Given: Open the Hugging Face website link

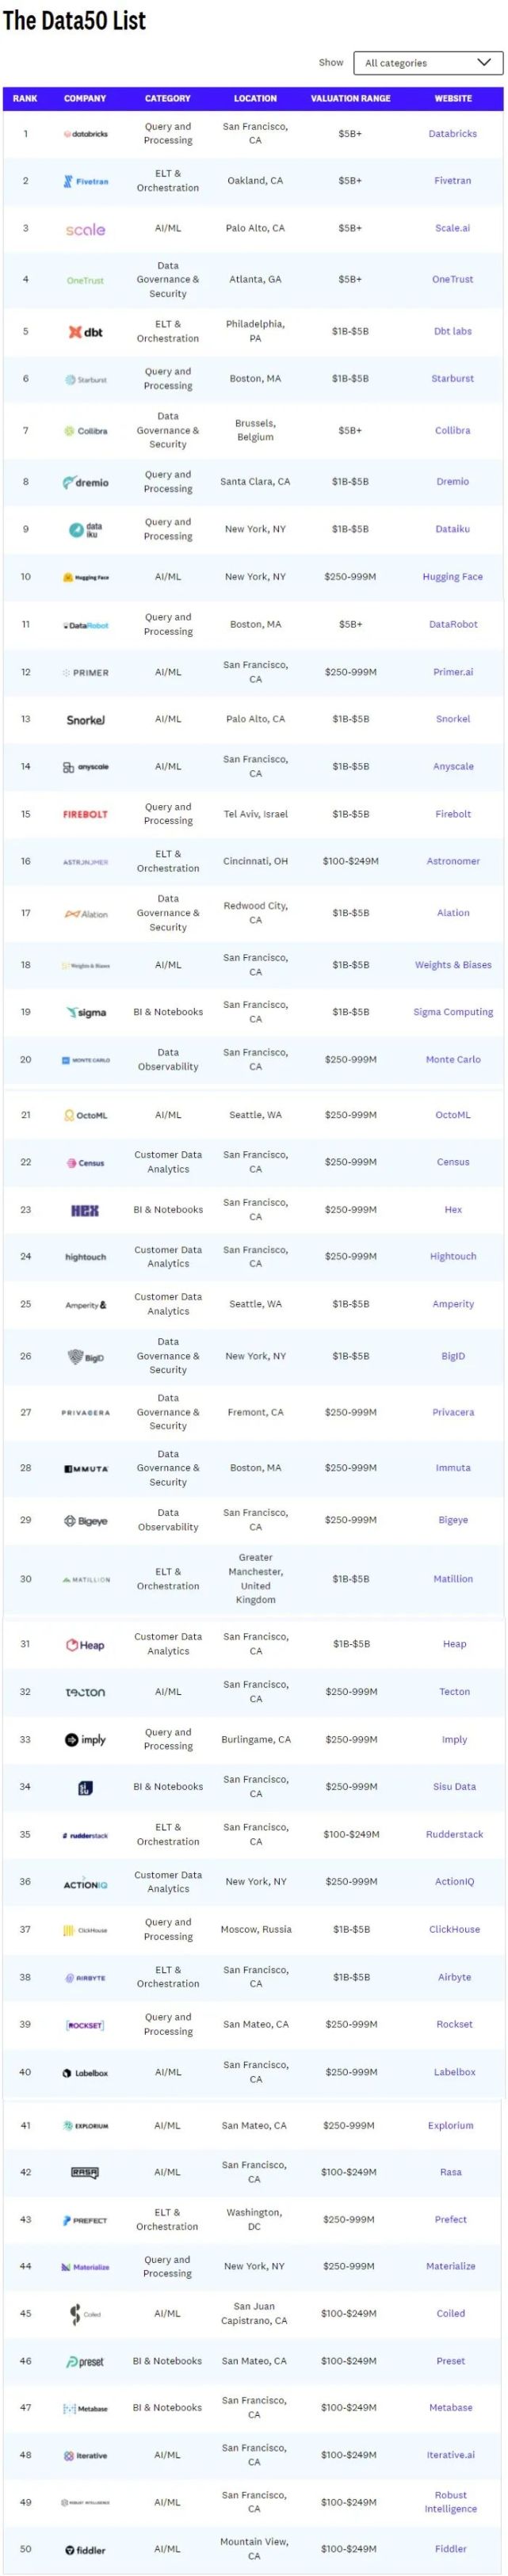Looking at the screenshot, I should click(452, 577).
